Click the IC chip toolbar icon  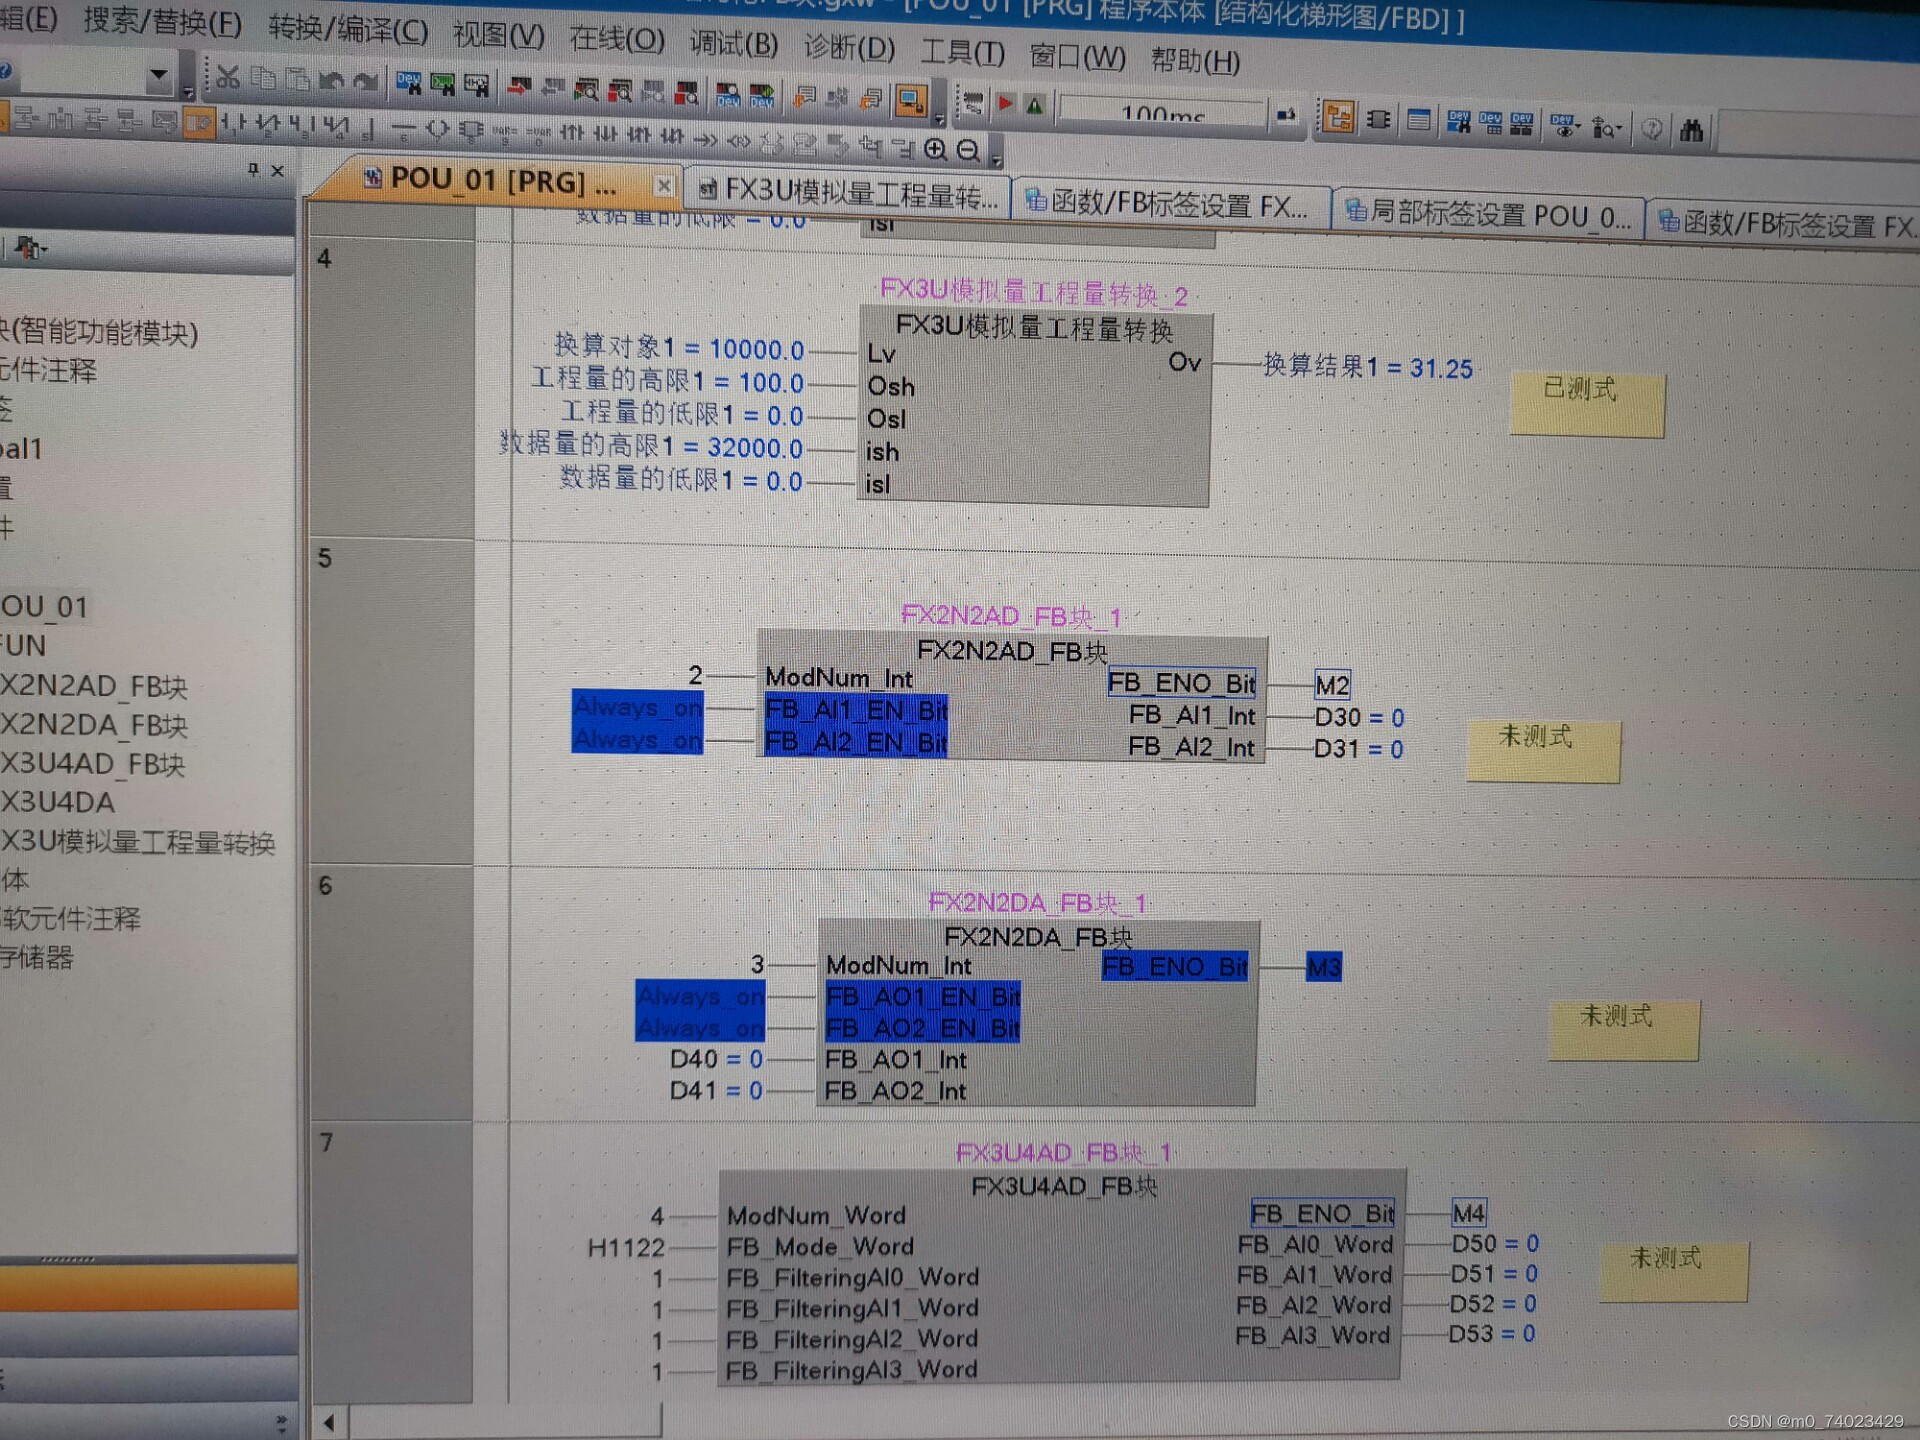tap(1378, 120)
